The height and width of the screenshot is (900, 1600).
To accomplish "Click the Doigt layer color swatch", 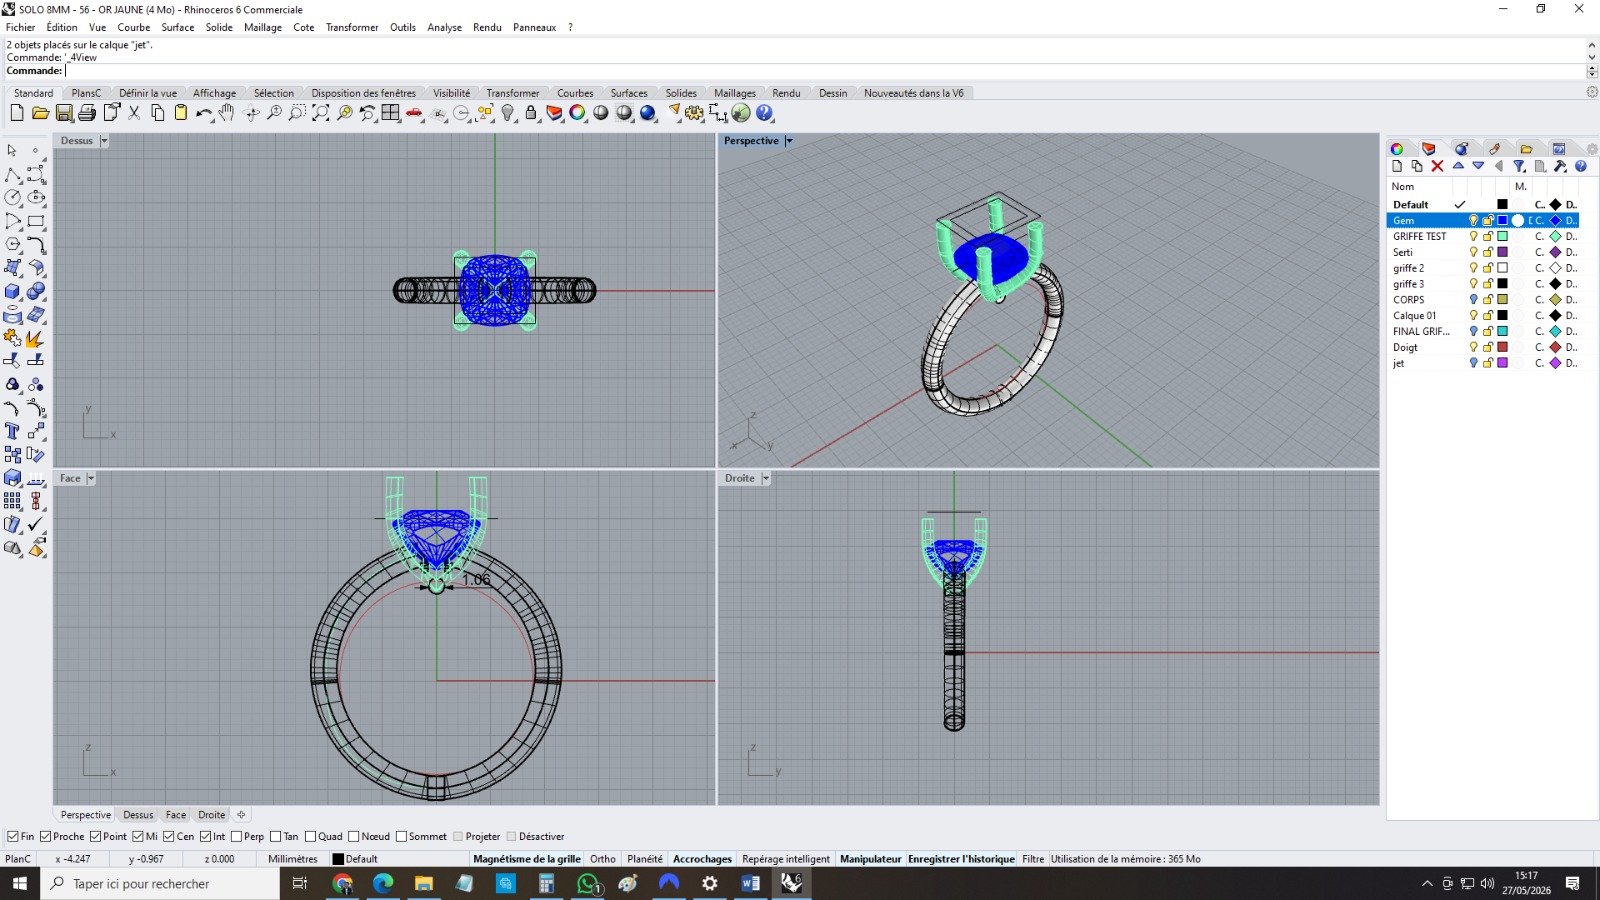I will click(1502, 347).
